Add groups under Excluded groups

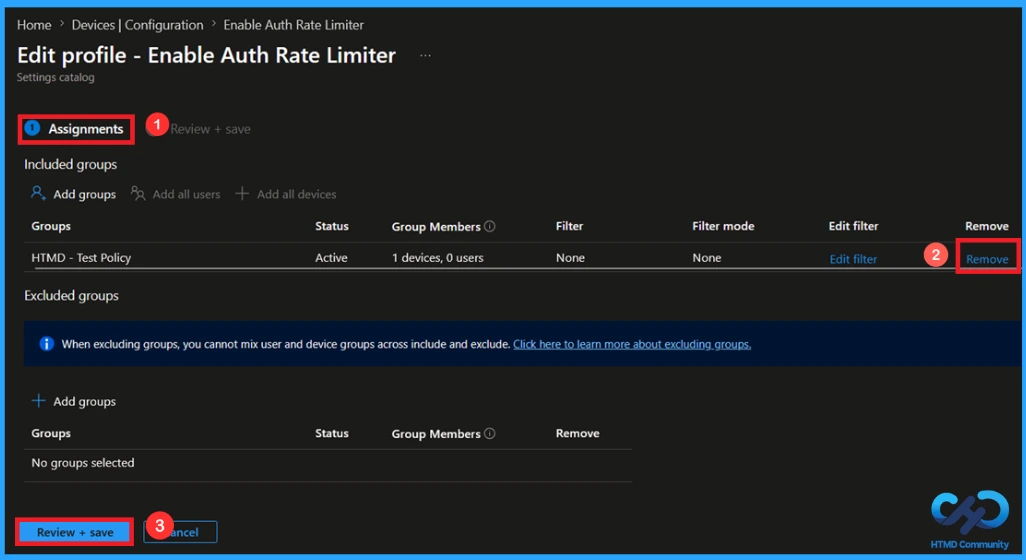(x=84, y=402)
